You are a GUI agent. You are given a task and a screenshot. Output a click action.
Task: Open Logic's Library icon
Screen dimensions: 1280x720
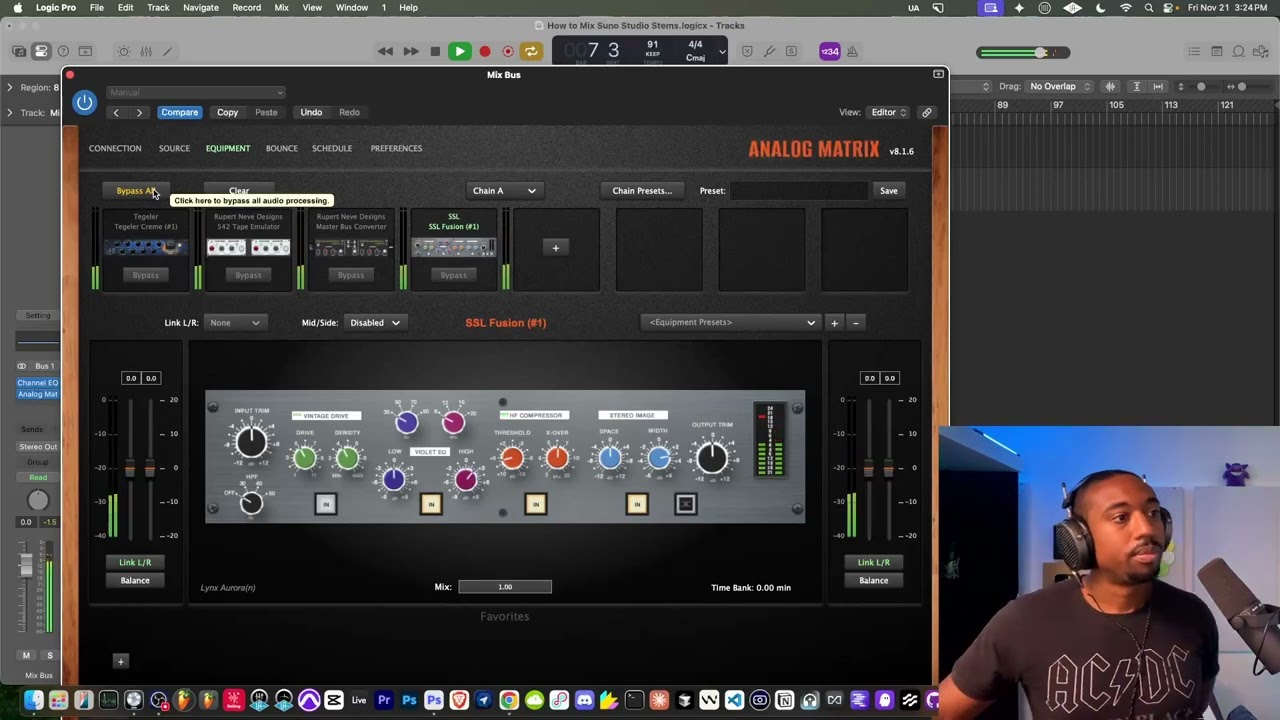coord(19,51)
